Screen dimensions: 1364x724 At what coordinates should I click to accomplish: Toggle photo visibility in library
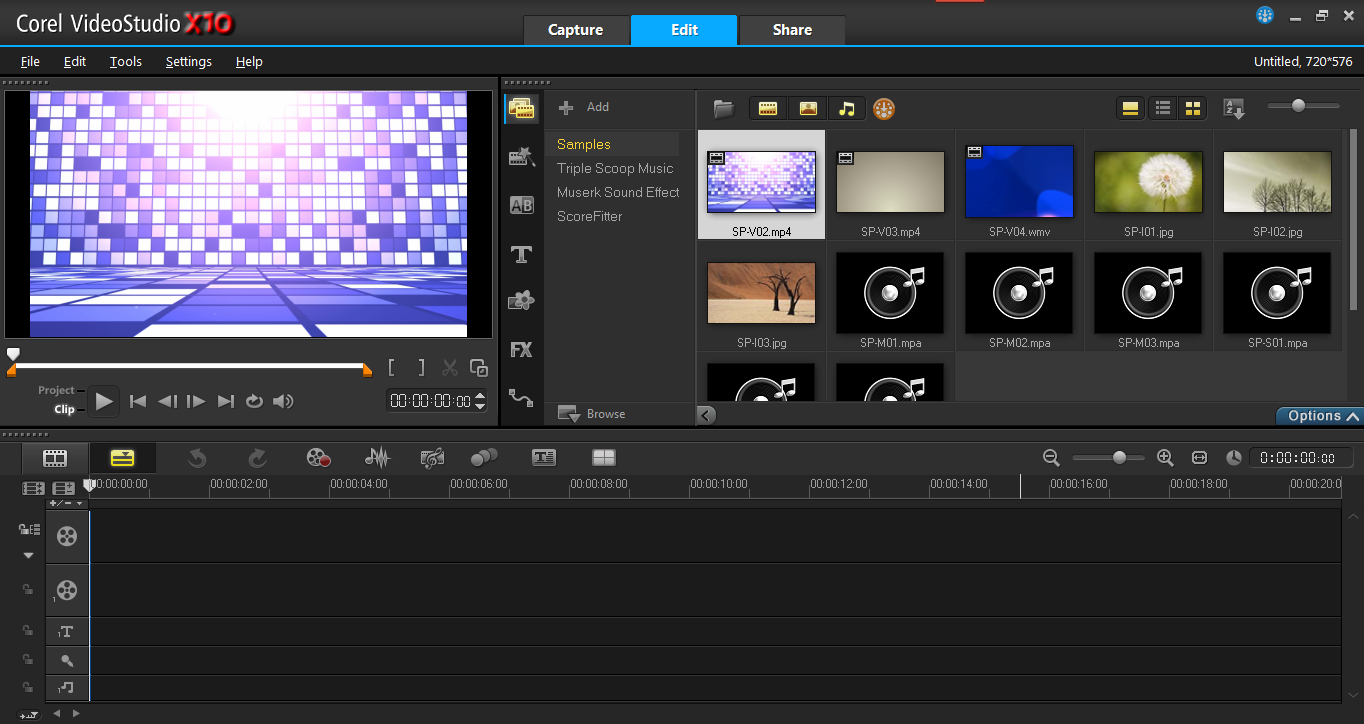[x=808, y=109]
